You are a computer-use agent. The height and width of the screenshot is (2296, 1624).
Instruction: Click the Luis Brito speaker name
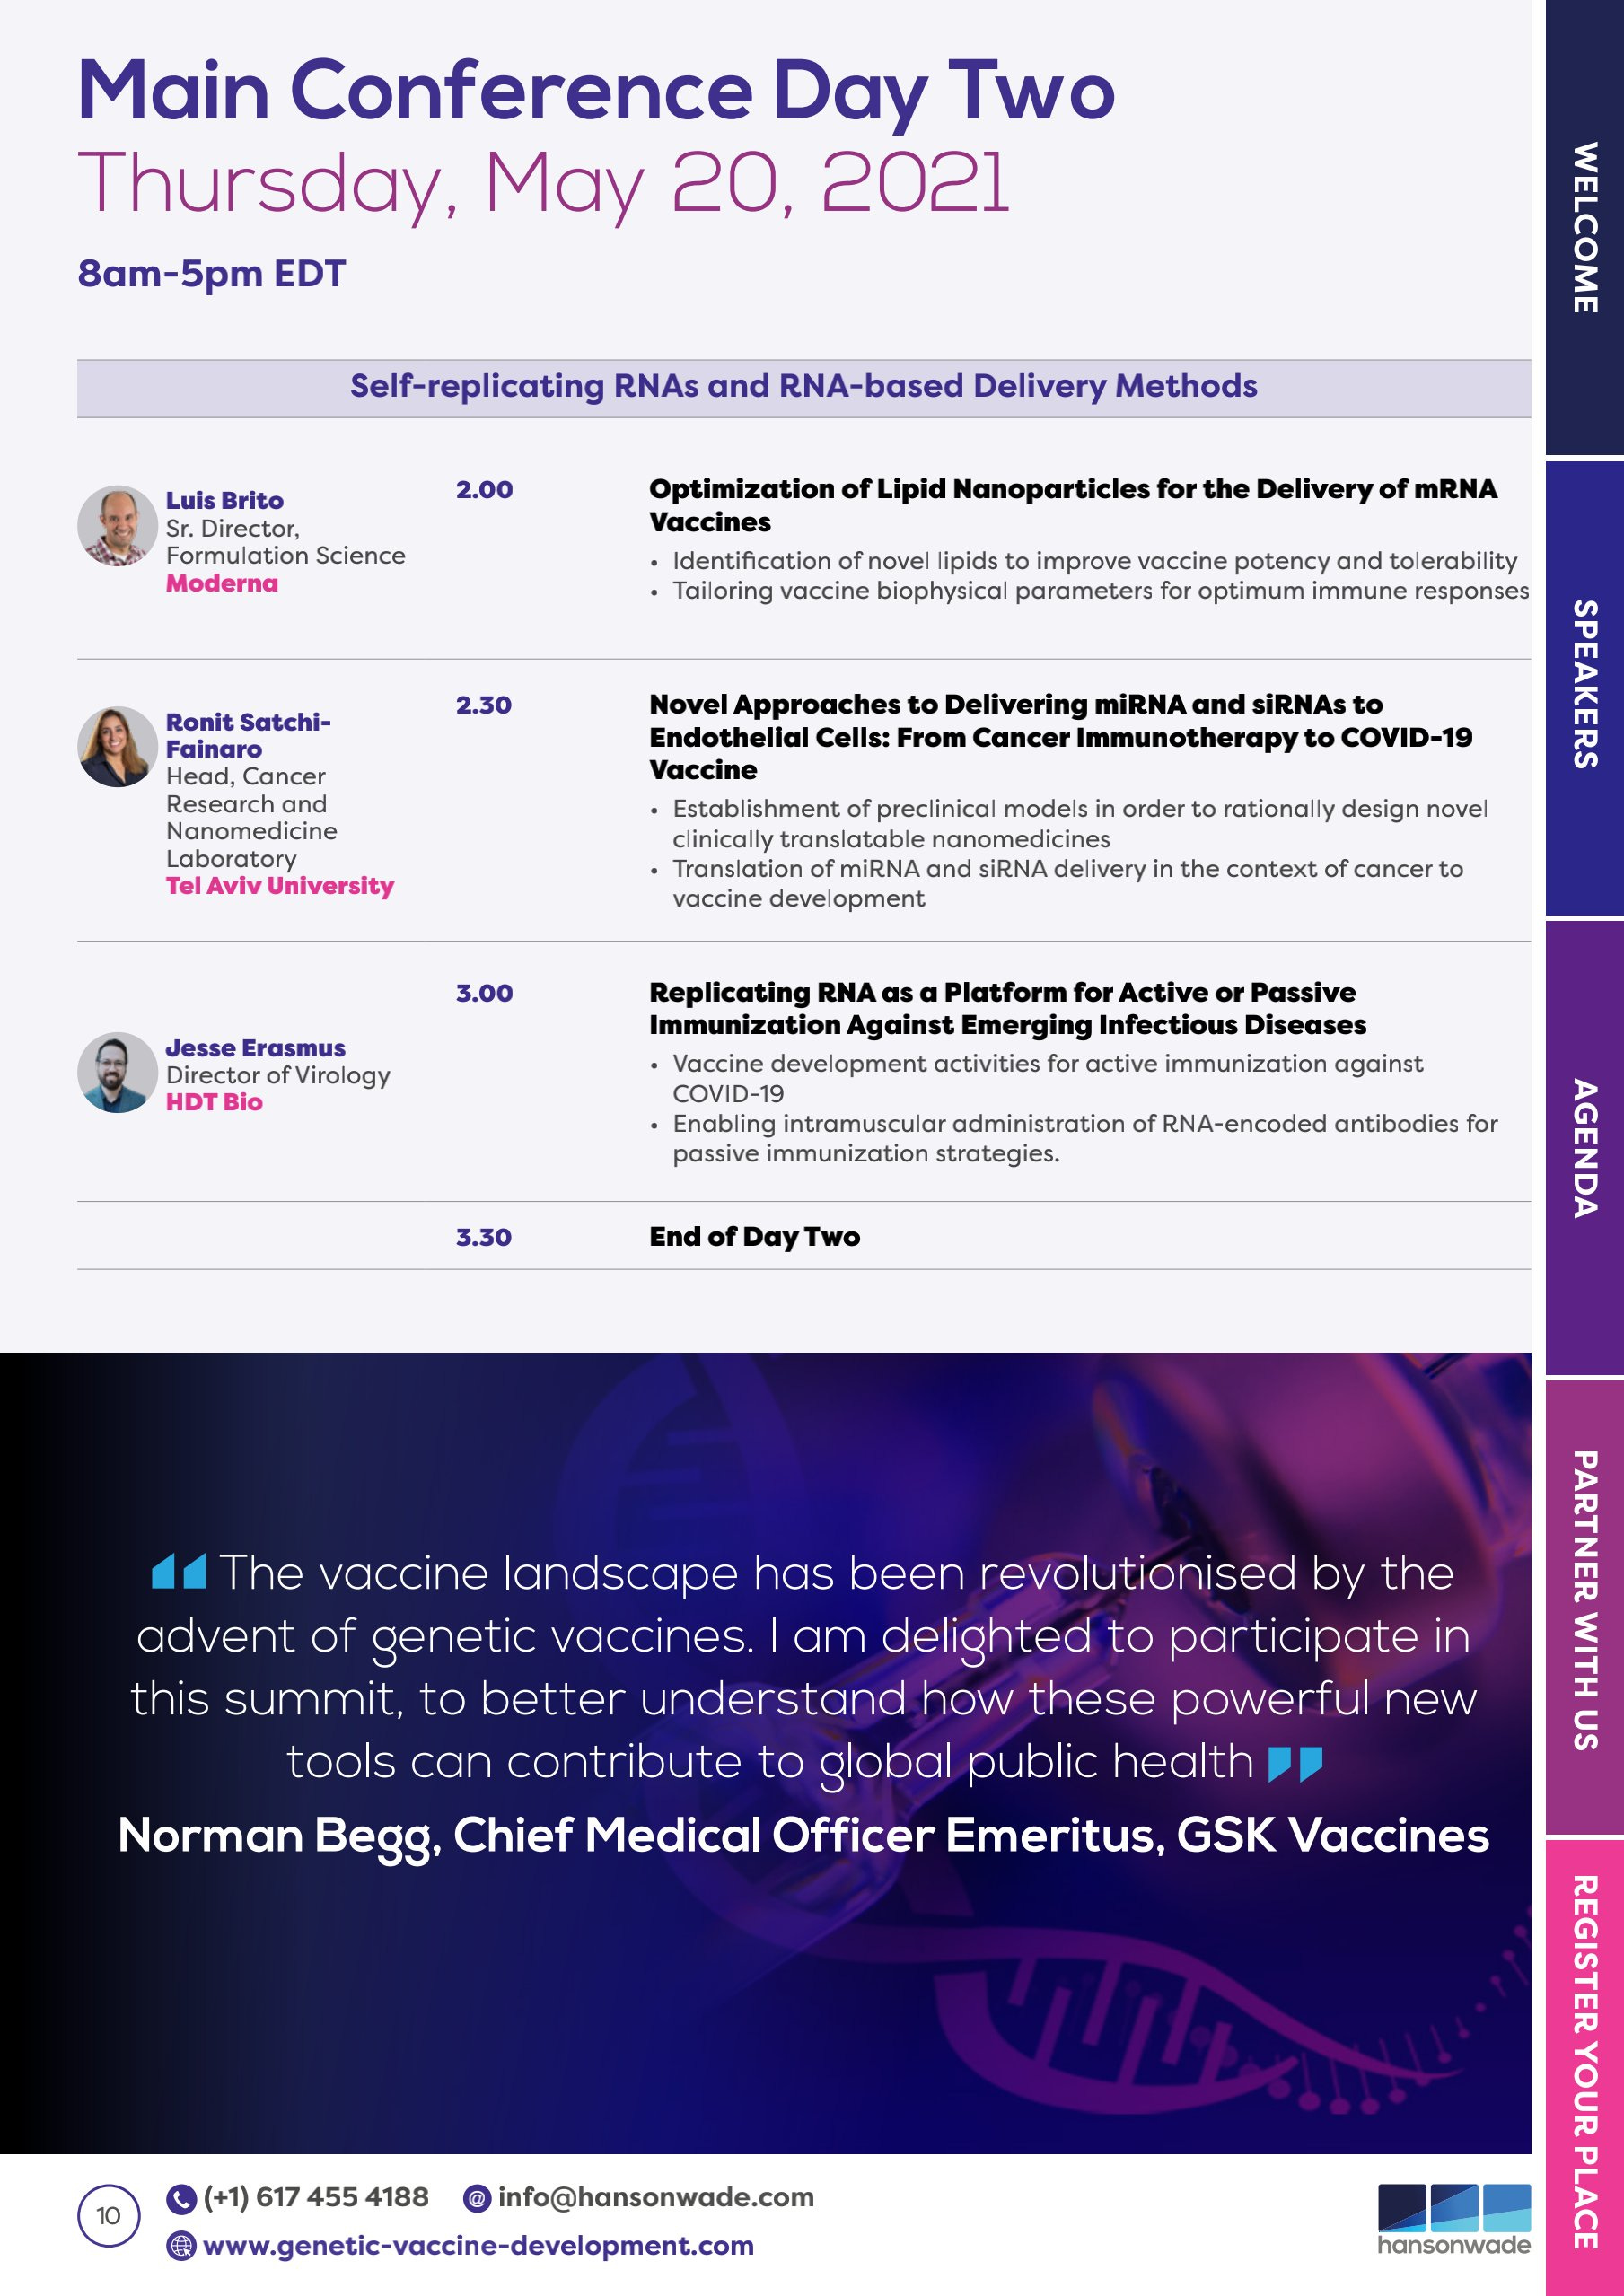click(x=225, y=500)
